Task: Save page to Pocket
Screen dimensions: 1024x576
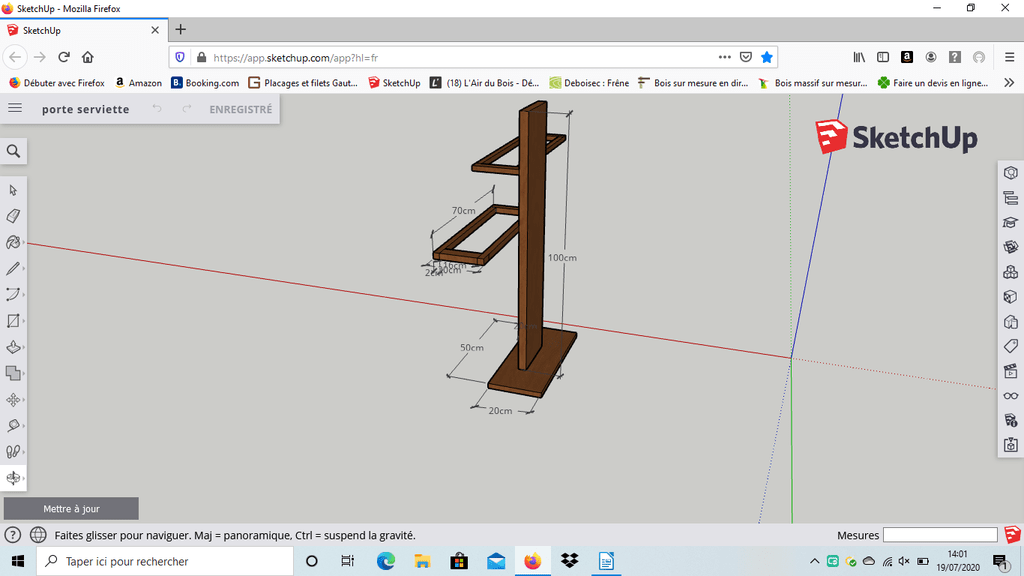Action: click(x=746, y=57)
